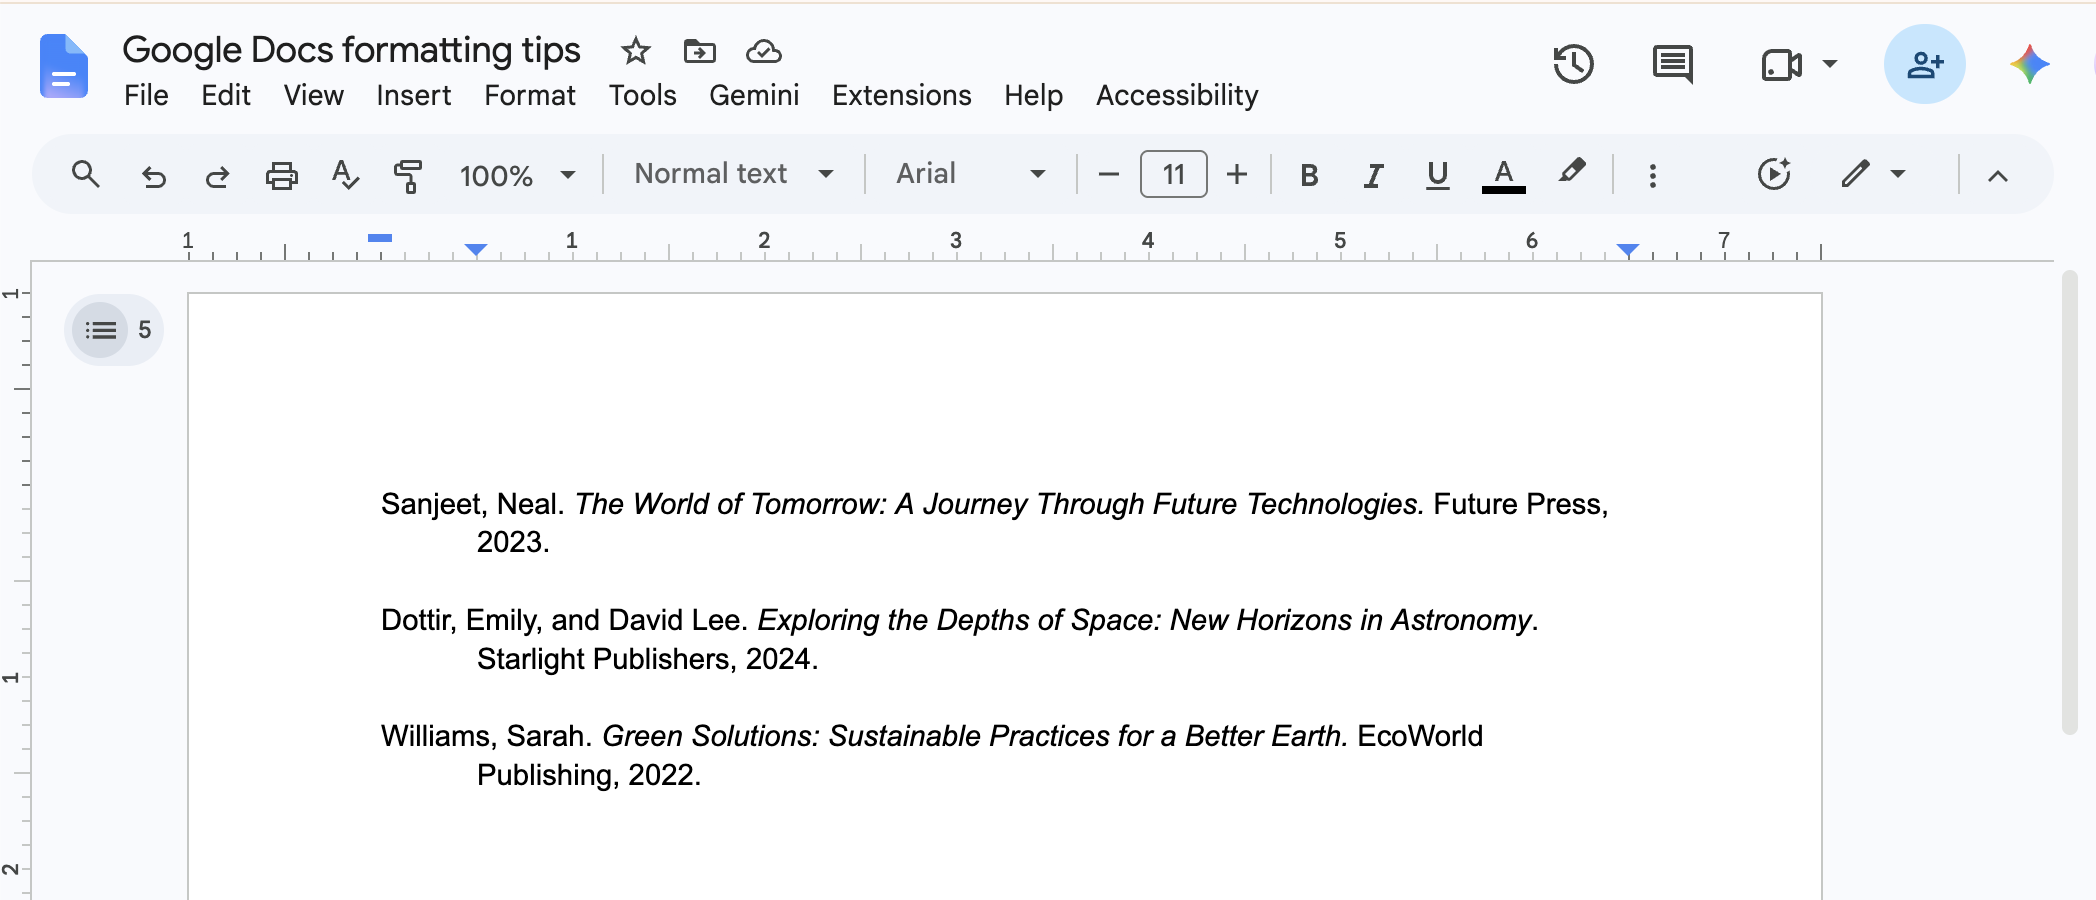Open the Insert menu
The image size is (2096, 900).
[413, 95]
